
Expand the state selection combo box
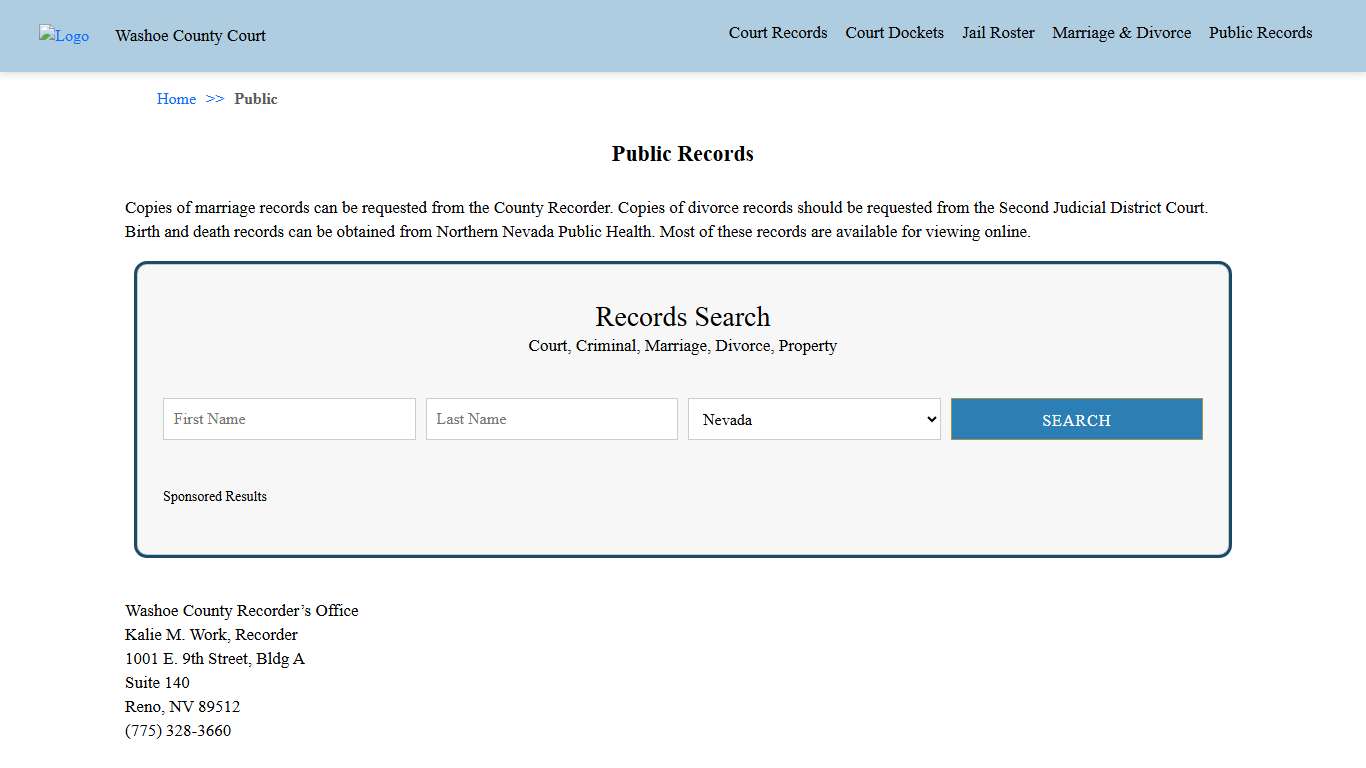coord(813,419)
